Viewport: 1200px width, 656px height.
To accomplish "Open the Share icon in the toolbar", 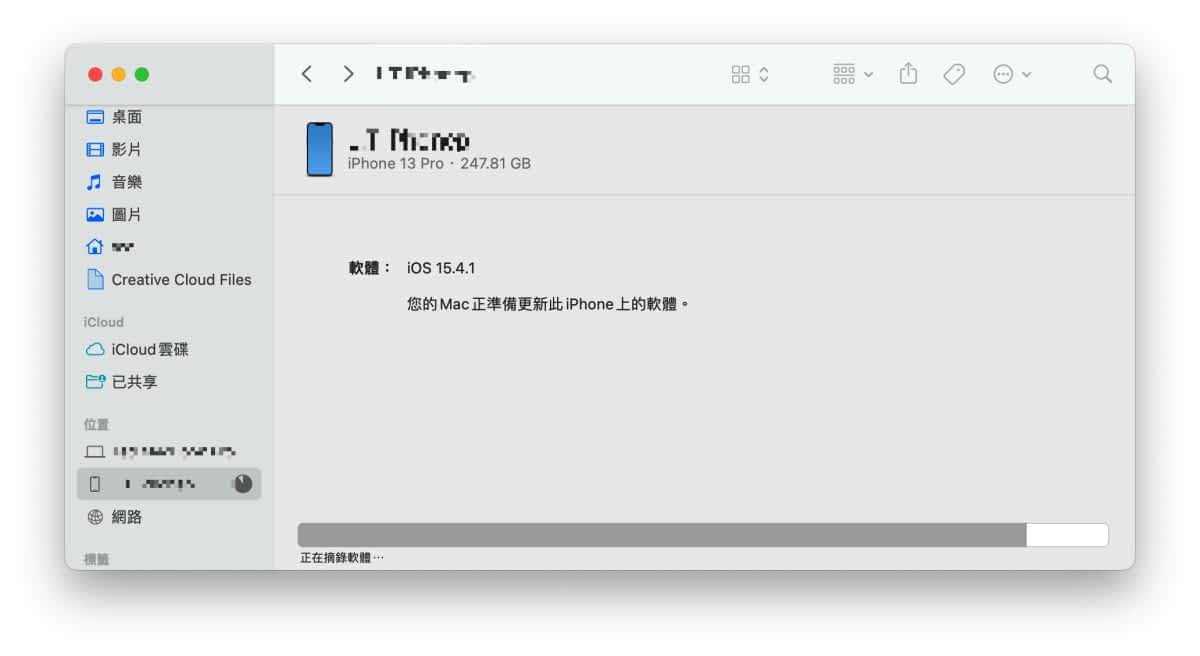I will (x=908, y=74).
